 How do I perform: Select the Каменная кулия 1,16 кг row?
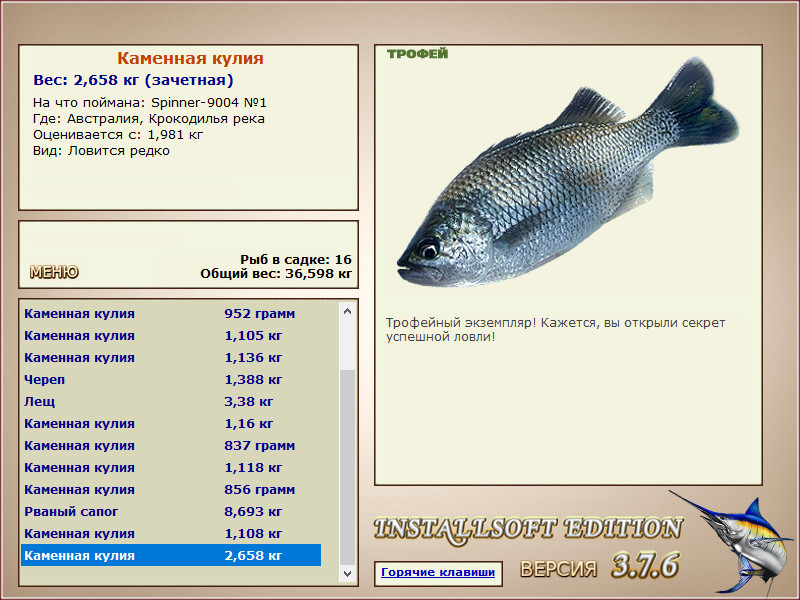pyautogui.click(x=171, y=423)
